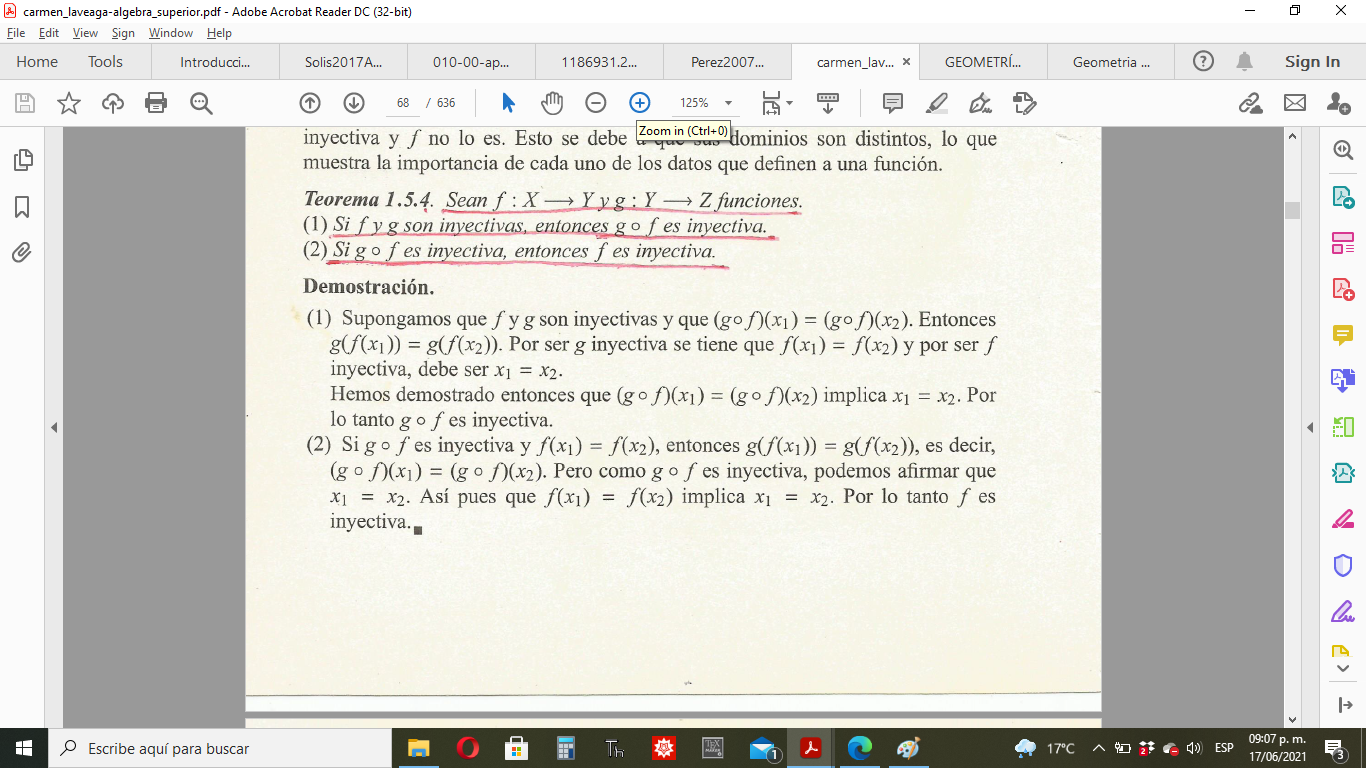Open the Window menu
The width and height of the screenshot is (1366, 768).
pyautogui.click(x=170, y=33)
